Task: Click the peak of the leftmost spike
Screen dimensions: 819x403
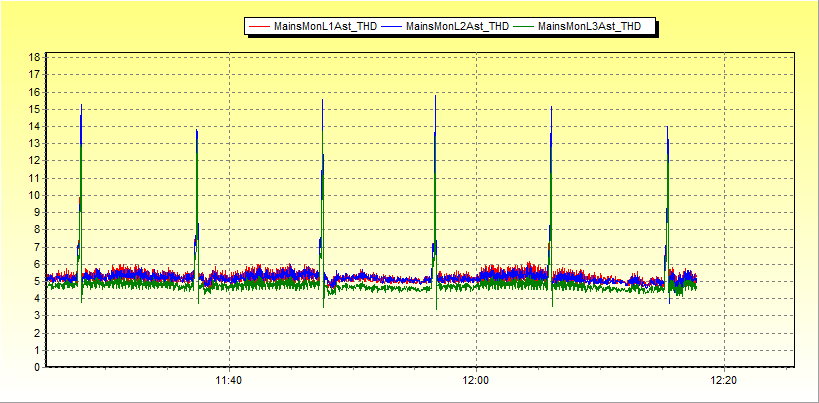Action: [81, 106]
